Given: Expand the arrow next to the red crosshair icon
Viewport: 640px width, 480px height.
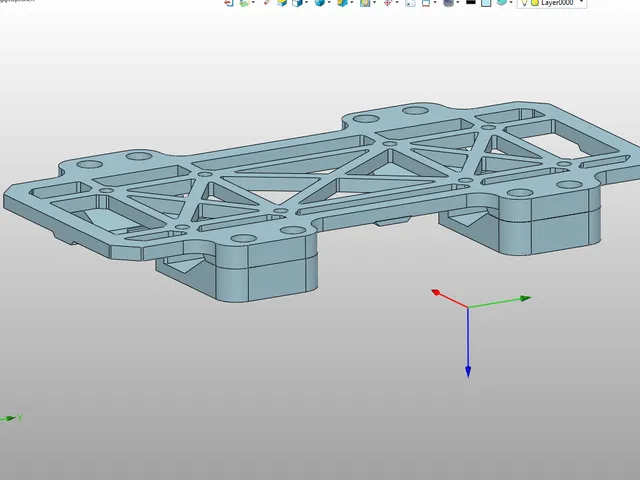Looking at the screenshot, I should click(x=397, y=2).
